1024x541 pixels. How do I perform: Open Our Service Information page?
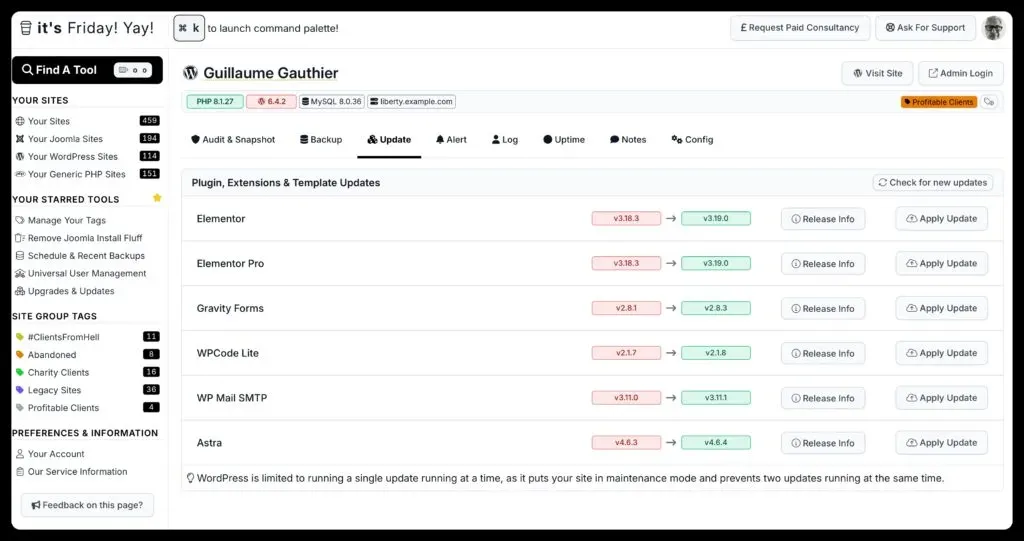[x=71, y=471]
